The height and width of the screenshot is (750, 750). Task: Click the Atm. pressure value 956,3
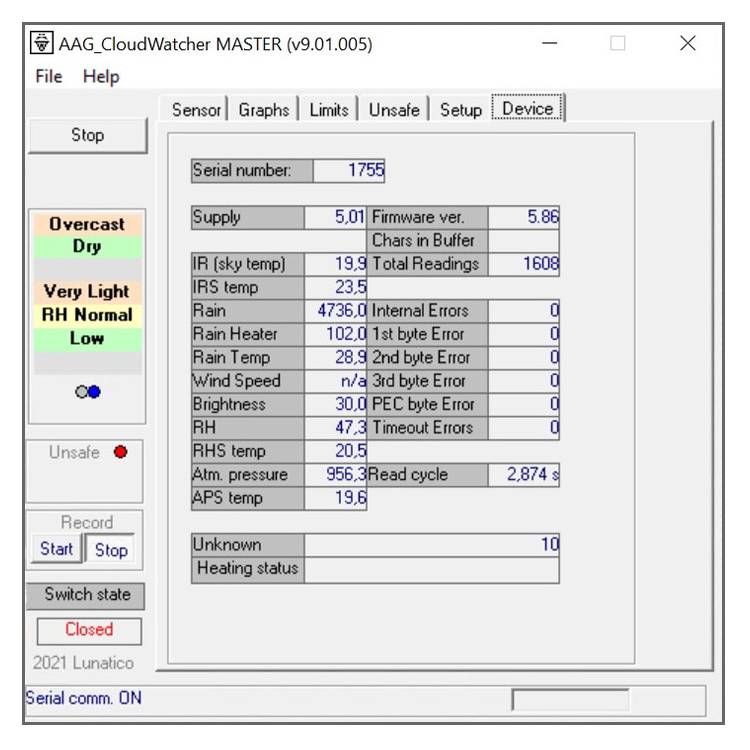(335, 475)
